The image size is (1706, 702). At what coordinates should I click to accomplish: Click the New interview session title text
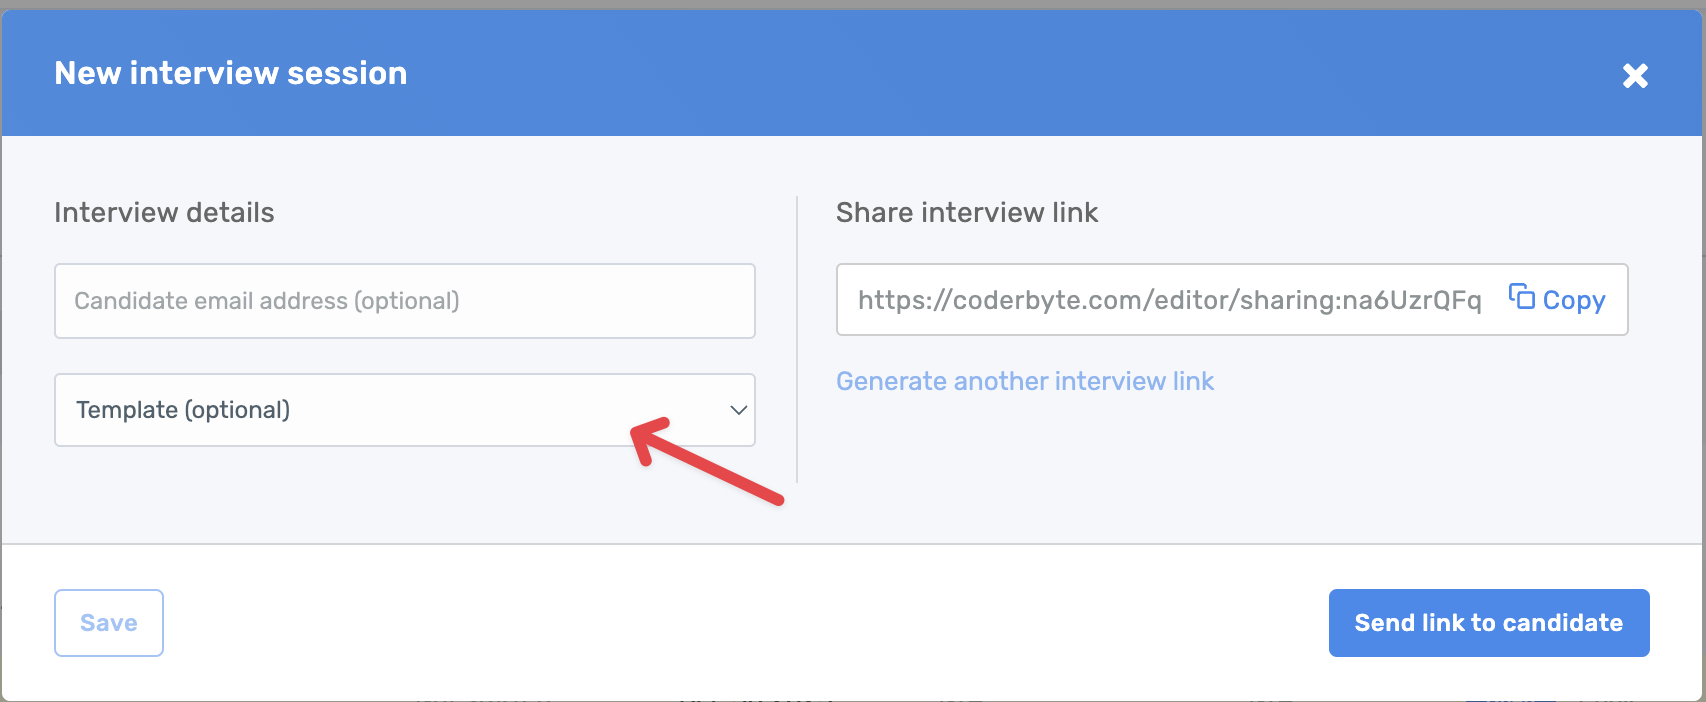[x=230, y=72]
